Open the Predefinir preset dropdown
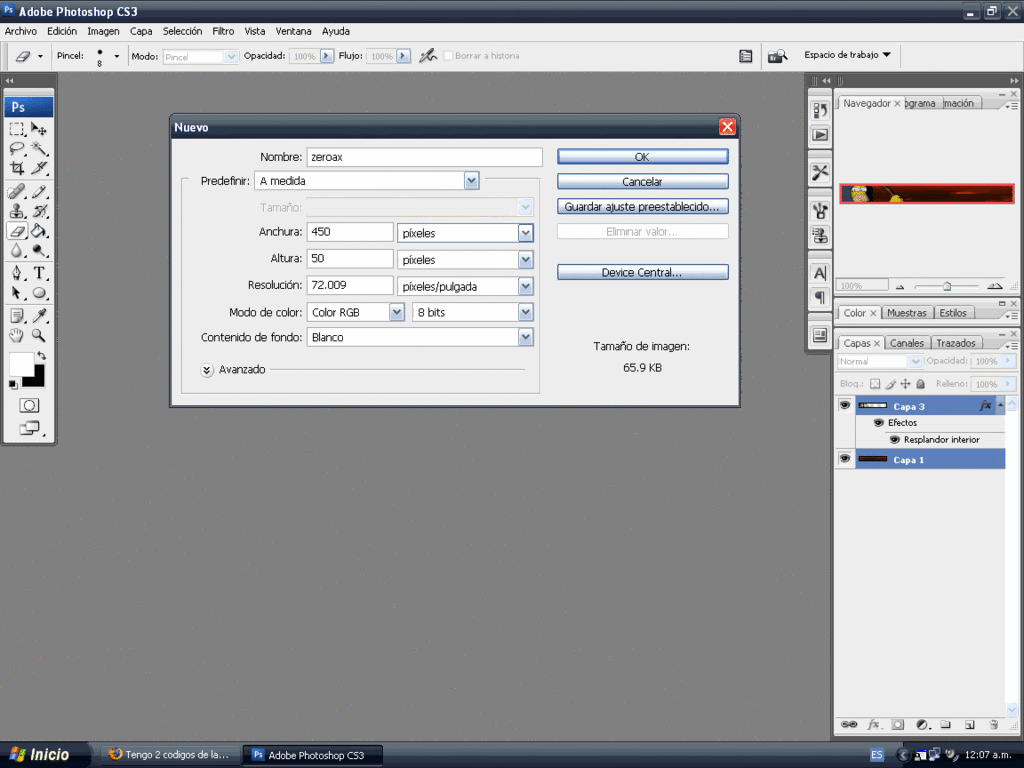This screenshot has width=1024, height=768. (471, 181)
